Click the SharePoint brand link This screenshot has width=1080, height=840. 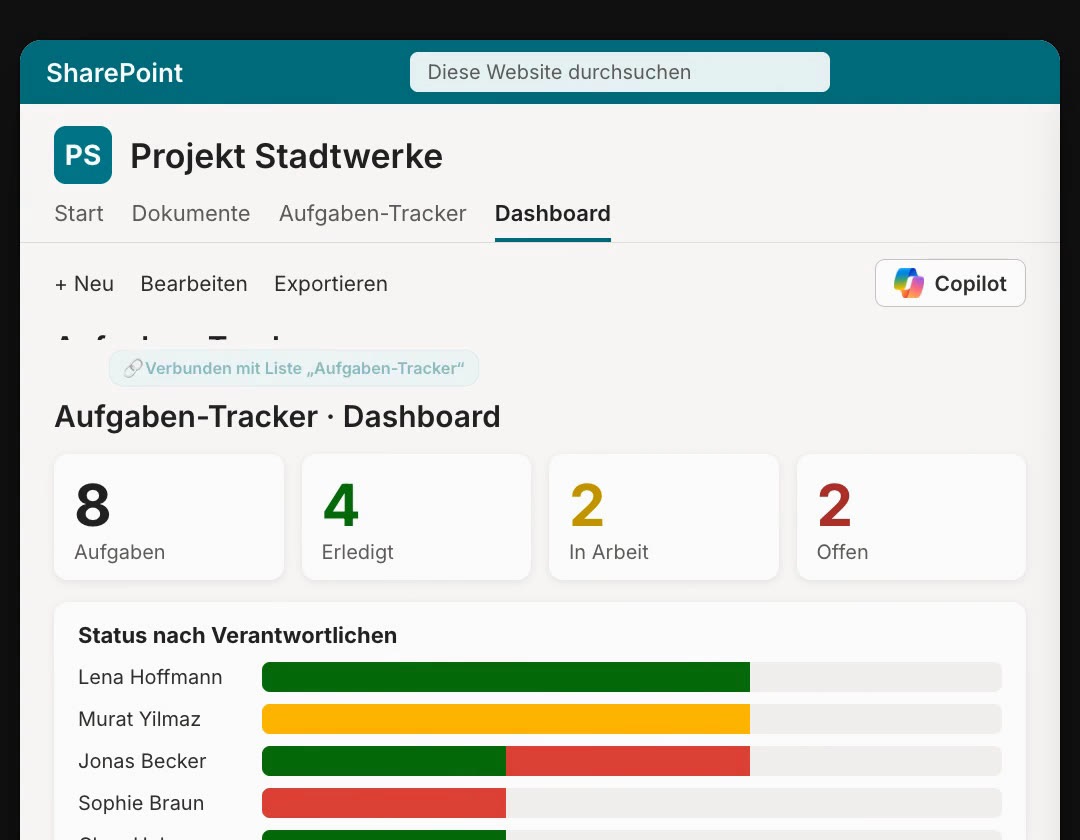pos(114,72)
